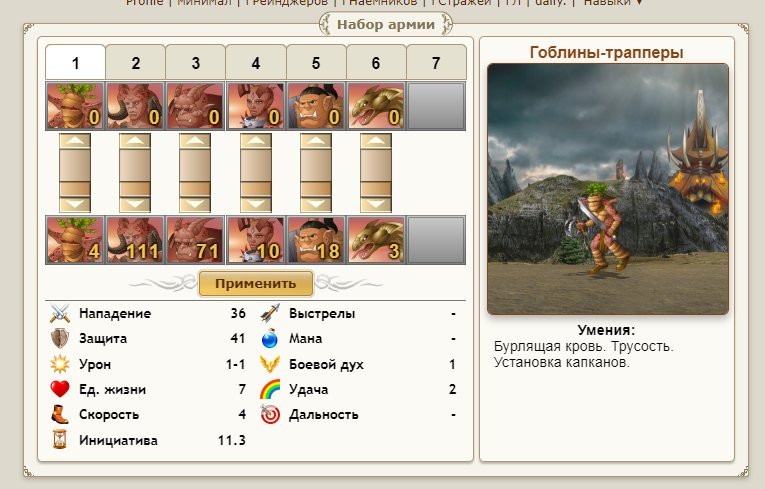Image resolution: width=765 pixels, height=489 pixels.
Task: Switch to army tab 6
Action: pyautogui.click(x=376, y=62)
